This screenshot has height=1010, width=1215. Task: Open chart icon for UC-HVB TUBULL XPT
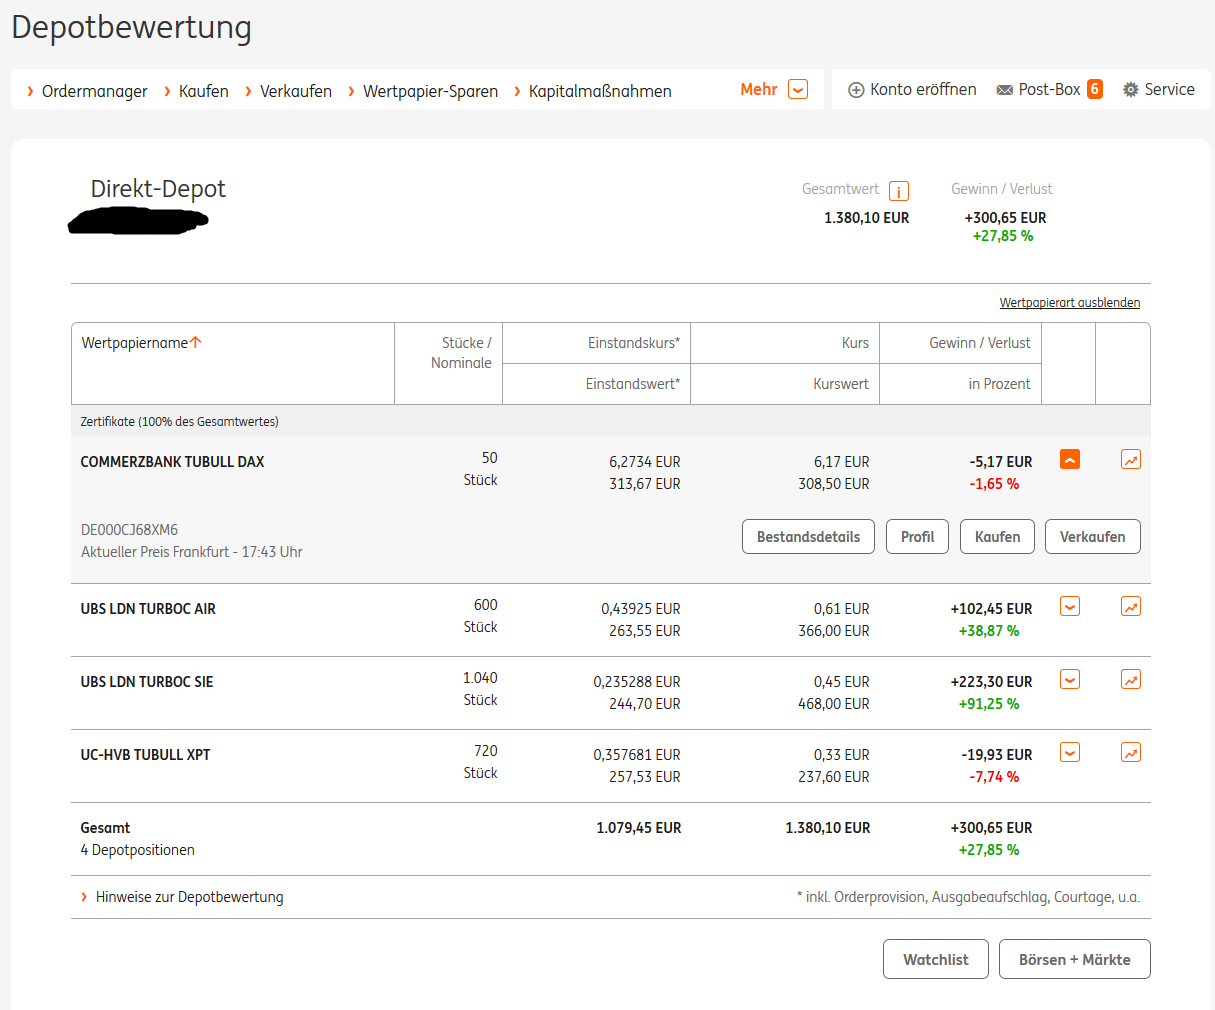1131,753
